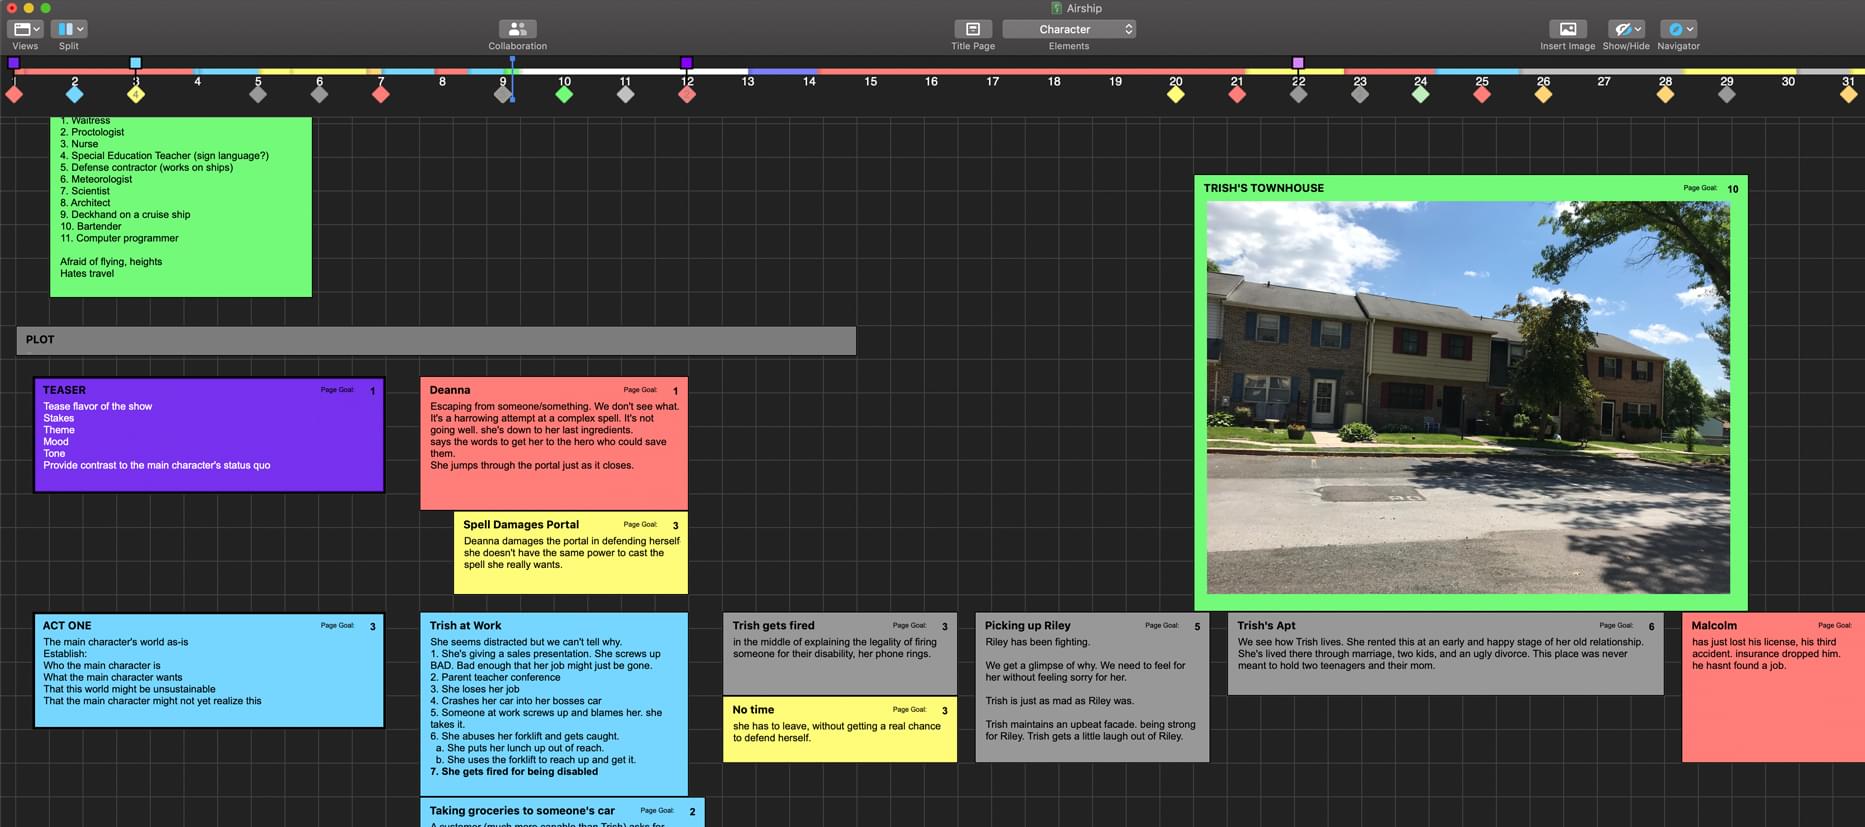Select the green job list note card
Viewport: 1865px width, 827px height.
tap(181, 207)
